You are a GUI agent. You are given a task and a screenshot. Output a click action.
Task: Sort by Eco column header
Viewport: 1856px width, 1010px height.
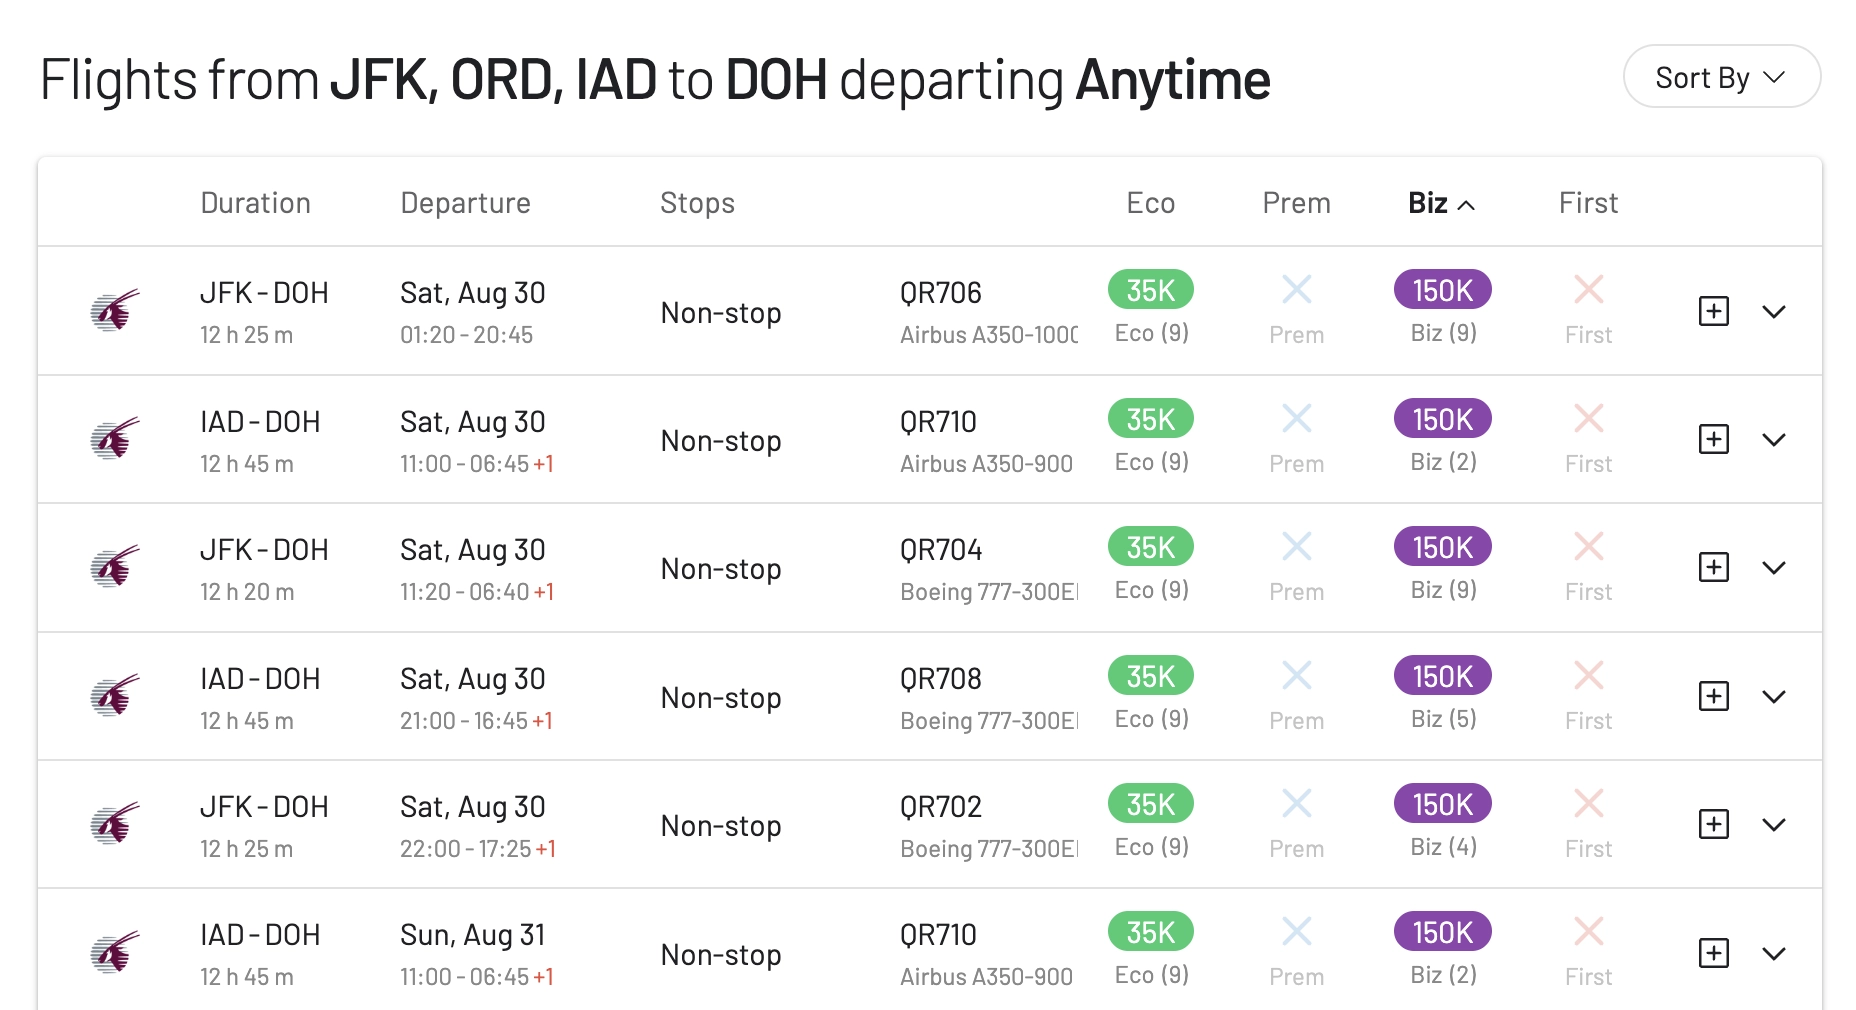[x=1150, y=203]
